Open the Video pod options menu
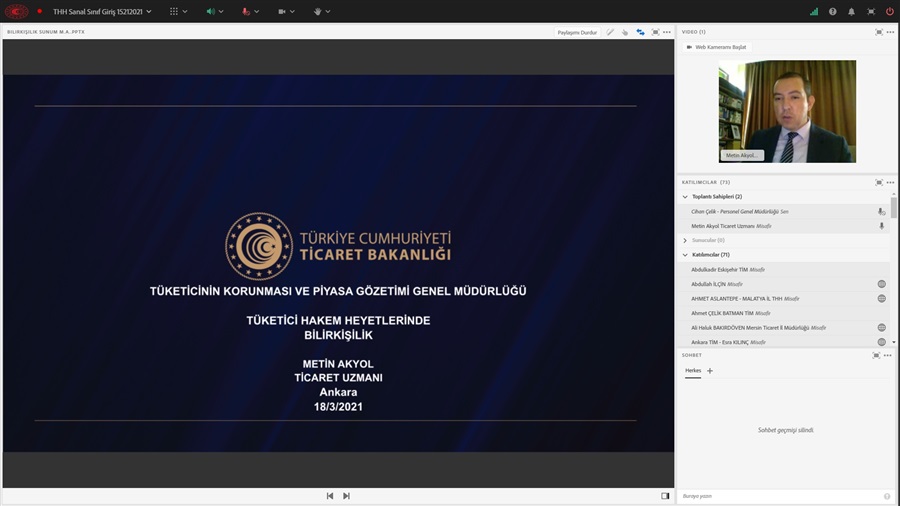This screenshot has width=900, height=506. 890,32
